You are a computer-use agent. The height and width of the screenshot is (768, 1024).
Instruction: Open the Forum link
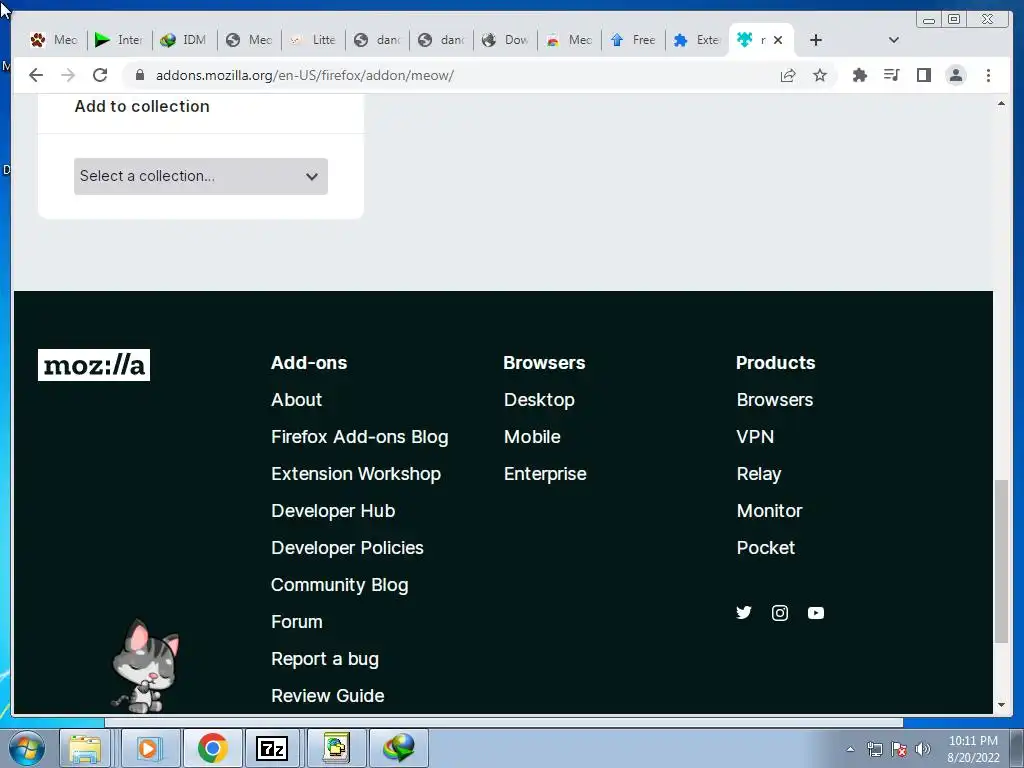coord(297,622)
